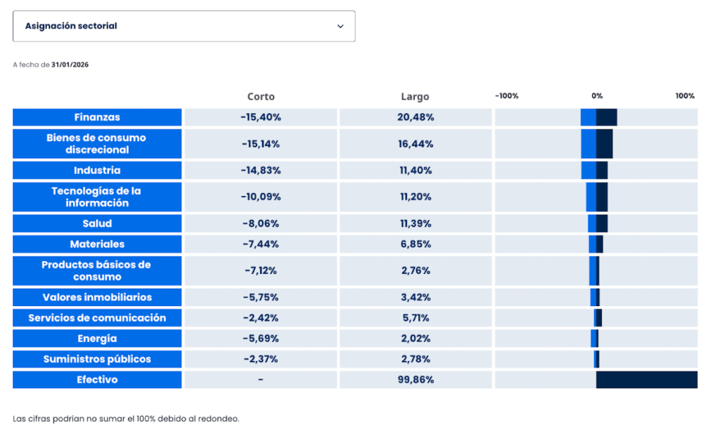The height and width of the screenshot is (434, 720).
Task: Click the Materiales sector label
Action: [x=97, y=244]
